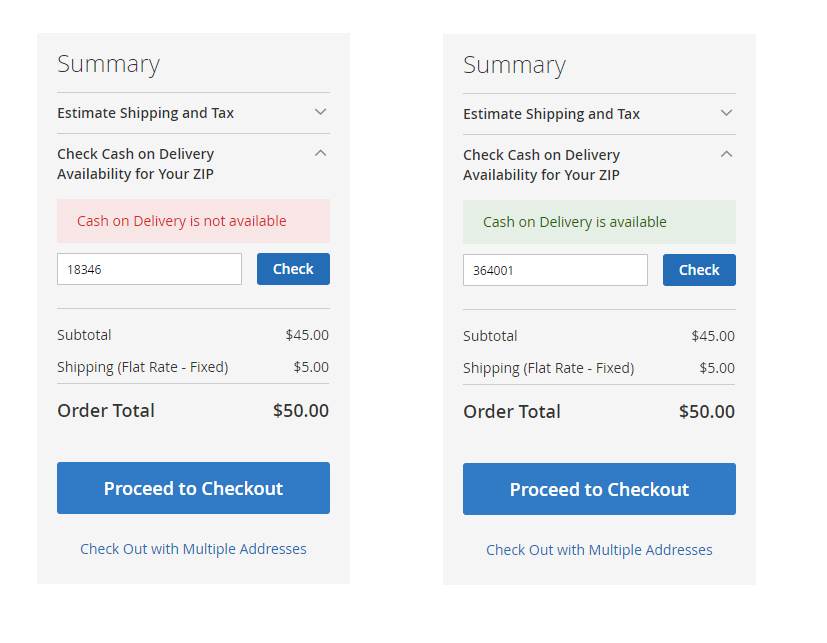The height and width of the screenshot is (643, 827).
Task: Click the ZIP field containing 364001
Action: [555, 270]
